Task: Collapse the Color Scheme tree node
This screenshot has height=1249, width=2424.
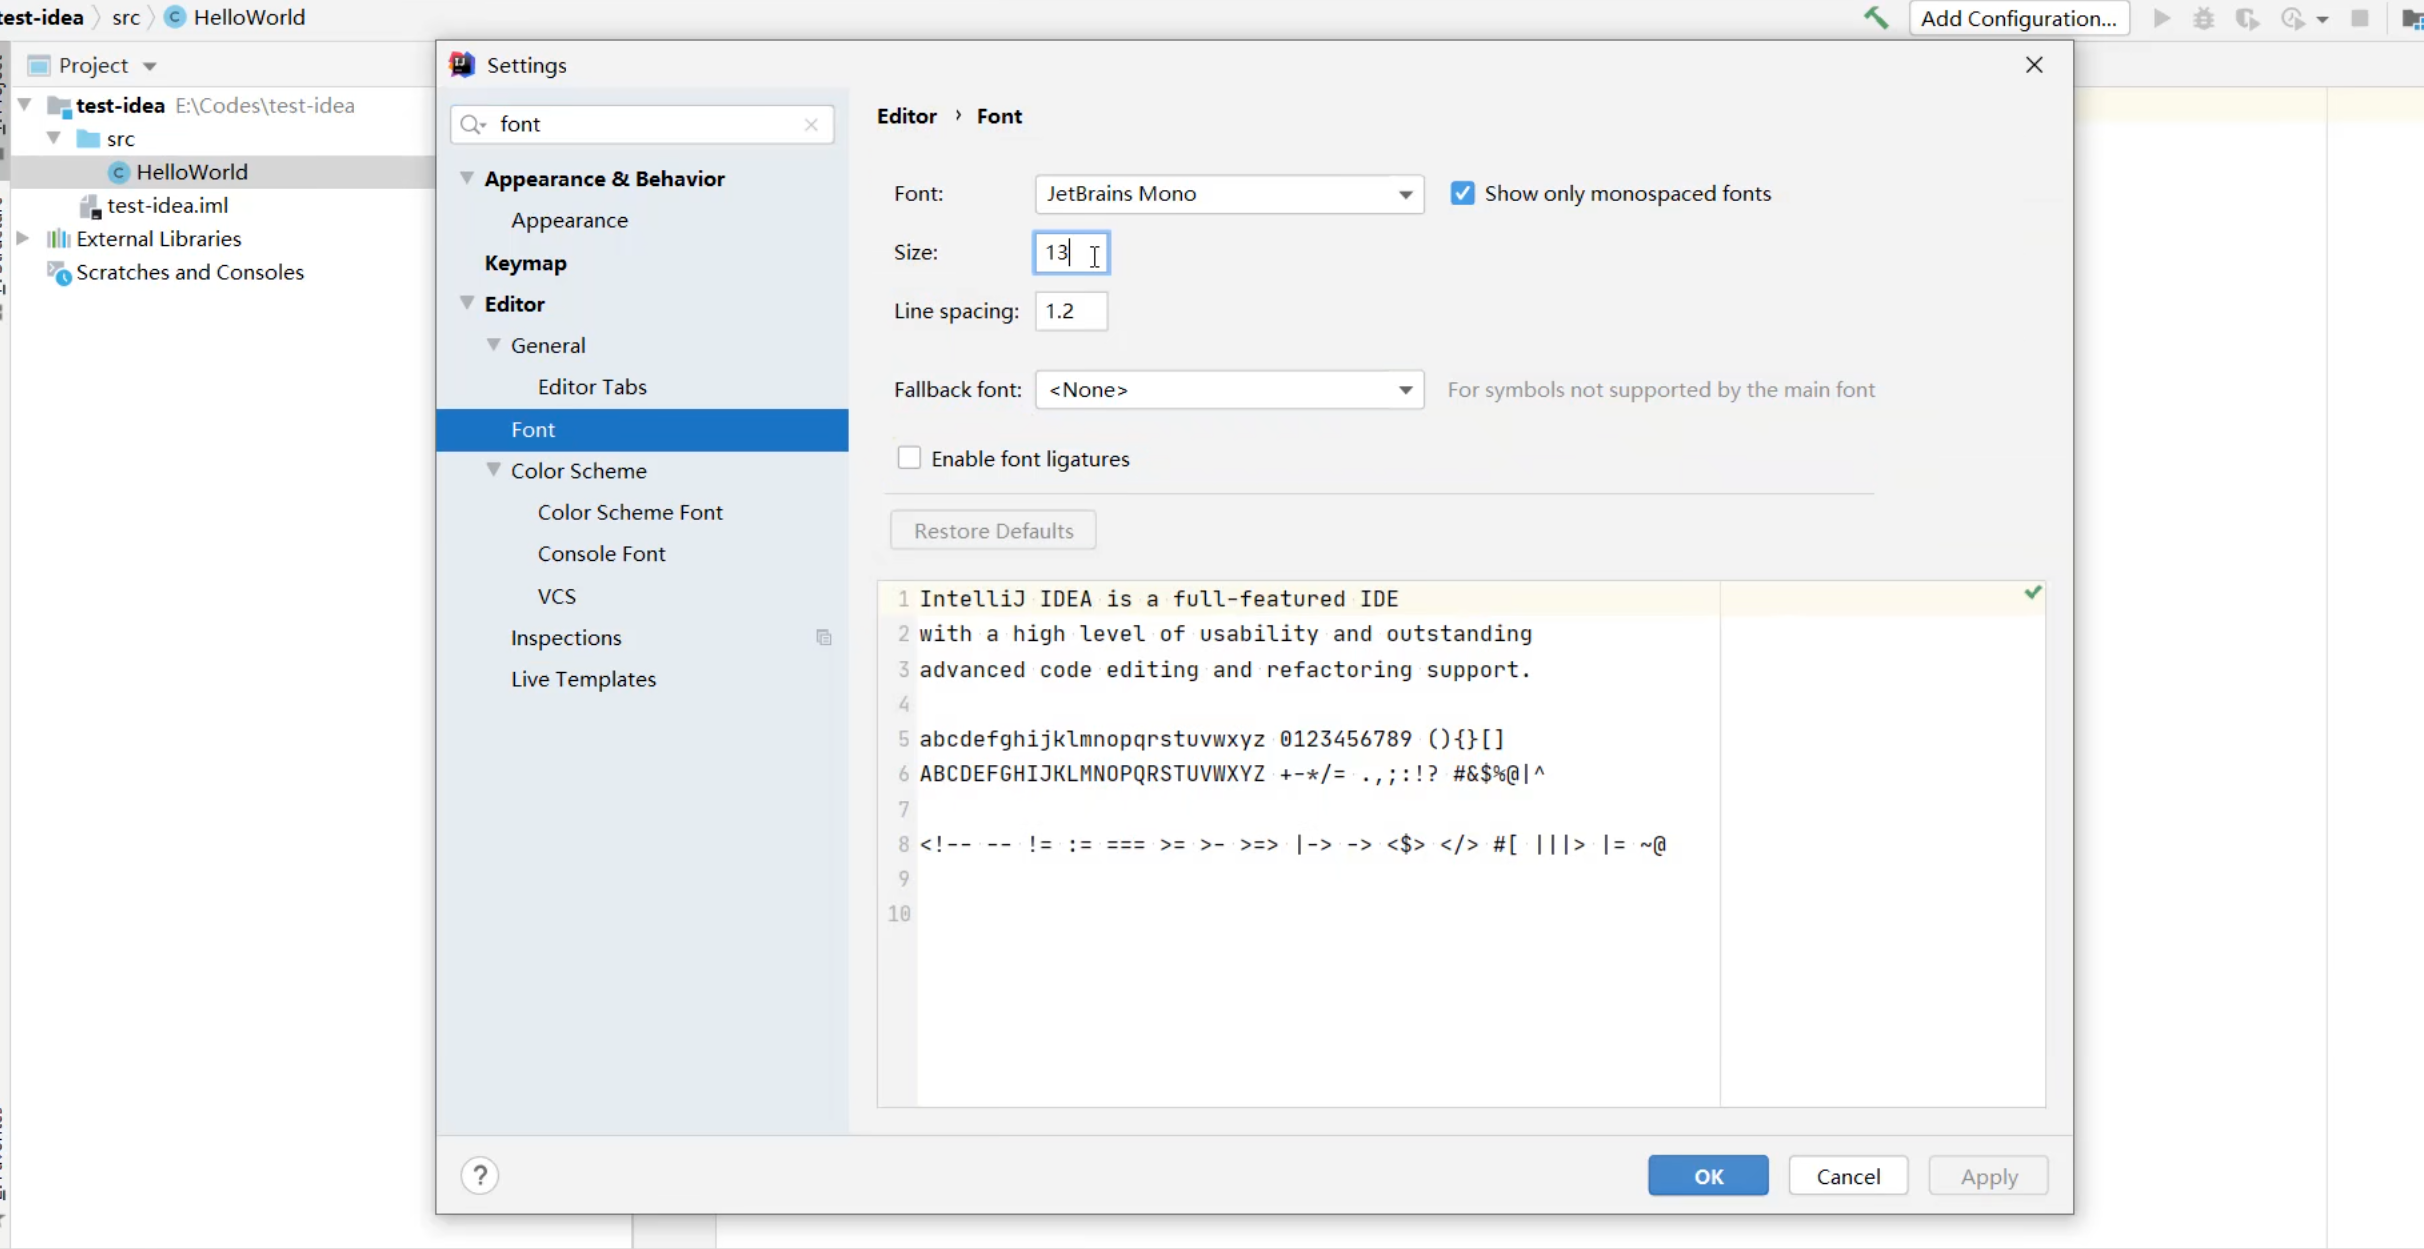Action: (493, 470)
